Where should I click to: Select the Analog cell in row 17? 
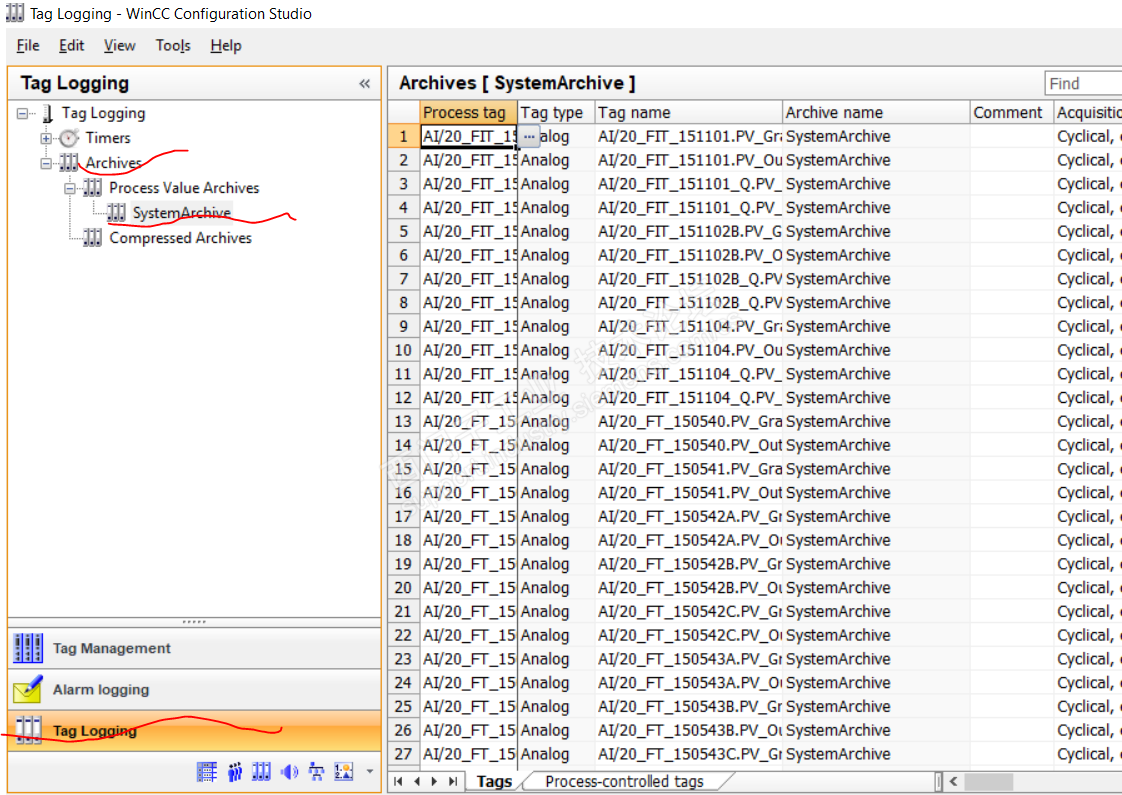click(x=555, y=516)
